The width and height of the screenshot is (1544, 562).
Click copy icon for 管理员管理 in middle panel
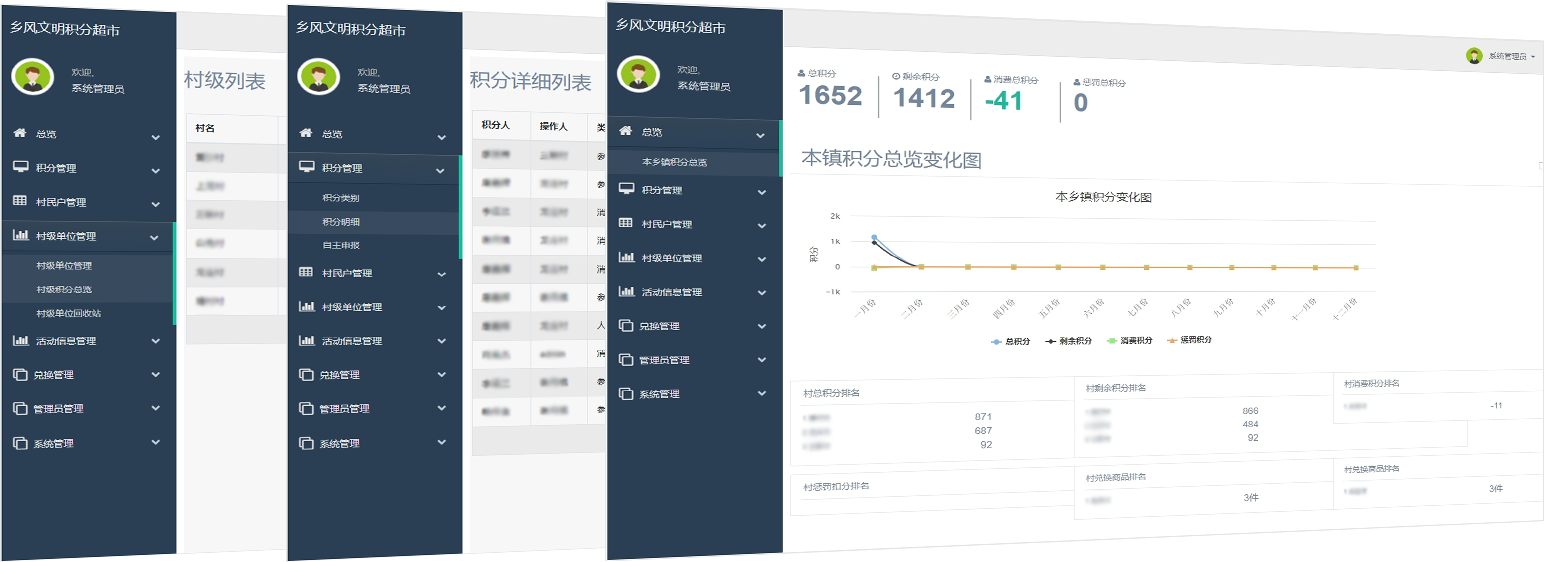point(306,408)
